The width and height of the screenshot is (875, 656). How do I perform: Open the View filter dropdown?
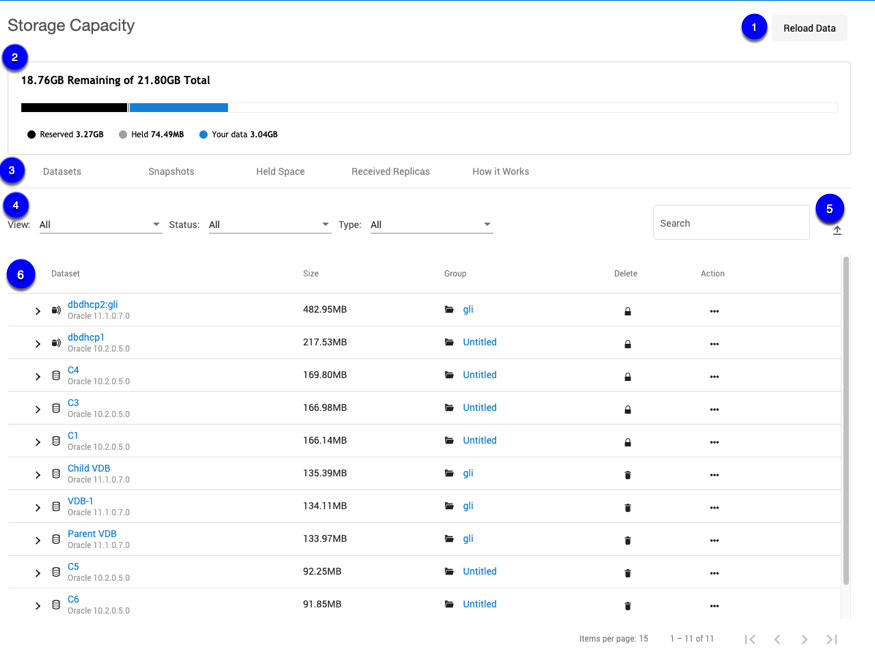[x=100, y=224]
